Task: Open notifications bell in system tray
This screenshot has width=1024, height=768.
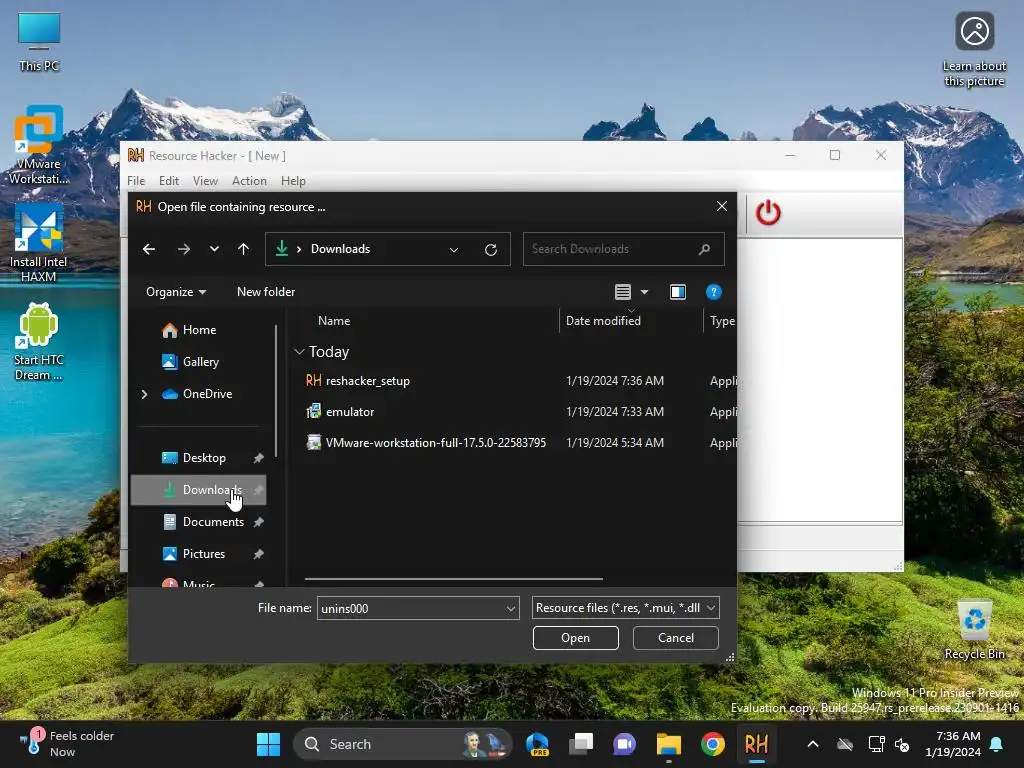Action: (x=997, y=744)
